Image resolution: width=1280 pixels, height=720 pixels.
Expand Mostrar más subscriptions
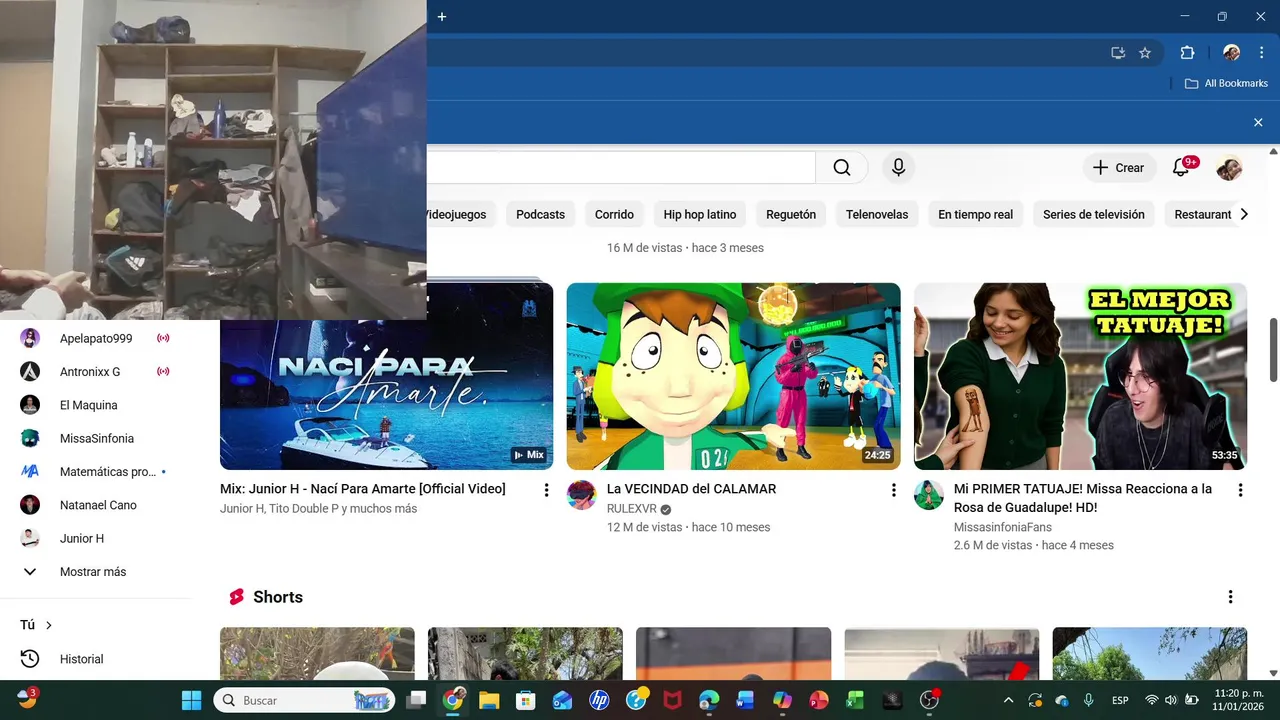95,572
